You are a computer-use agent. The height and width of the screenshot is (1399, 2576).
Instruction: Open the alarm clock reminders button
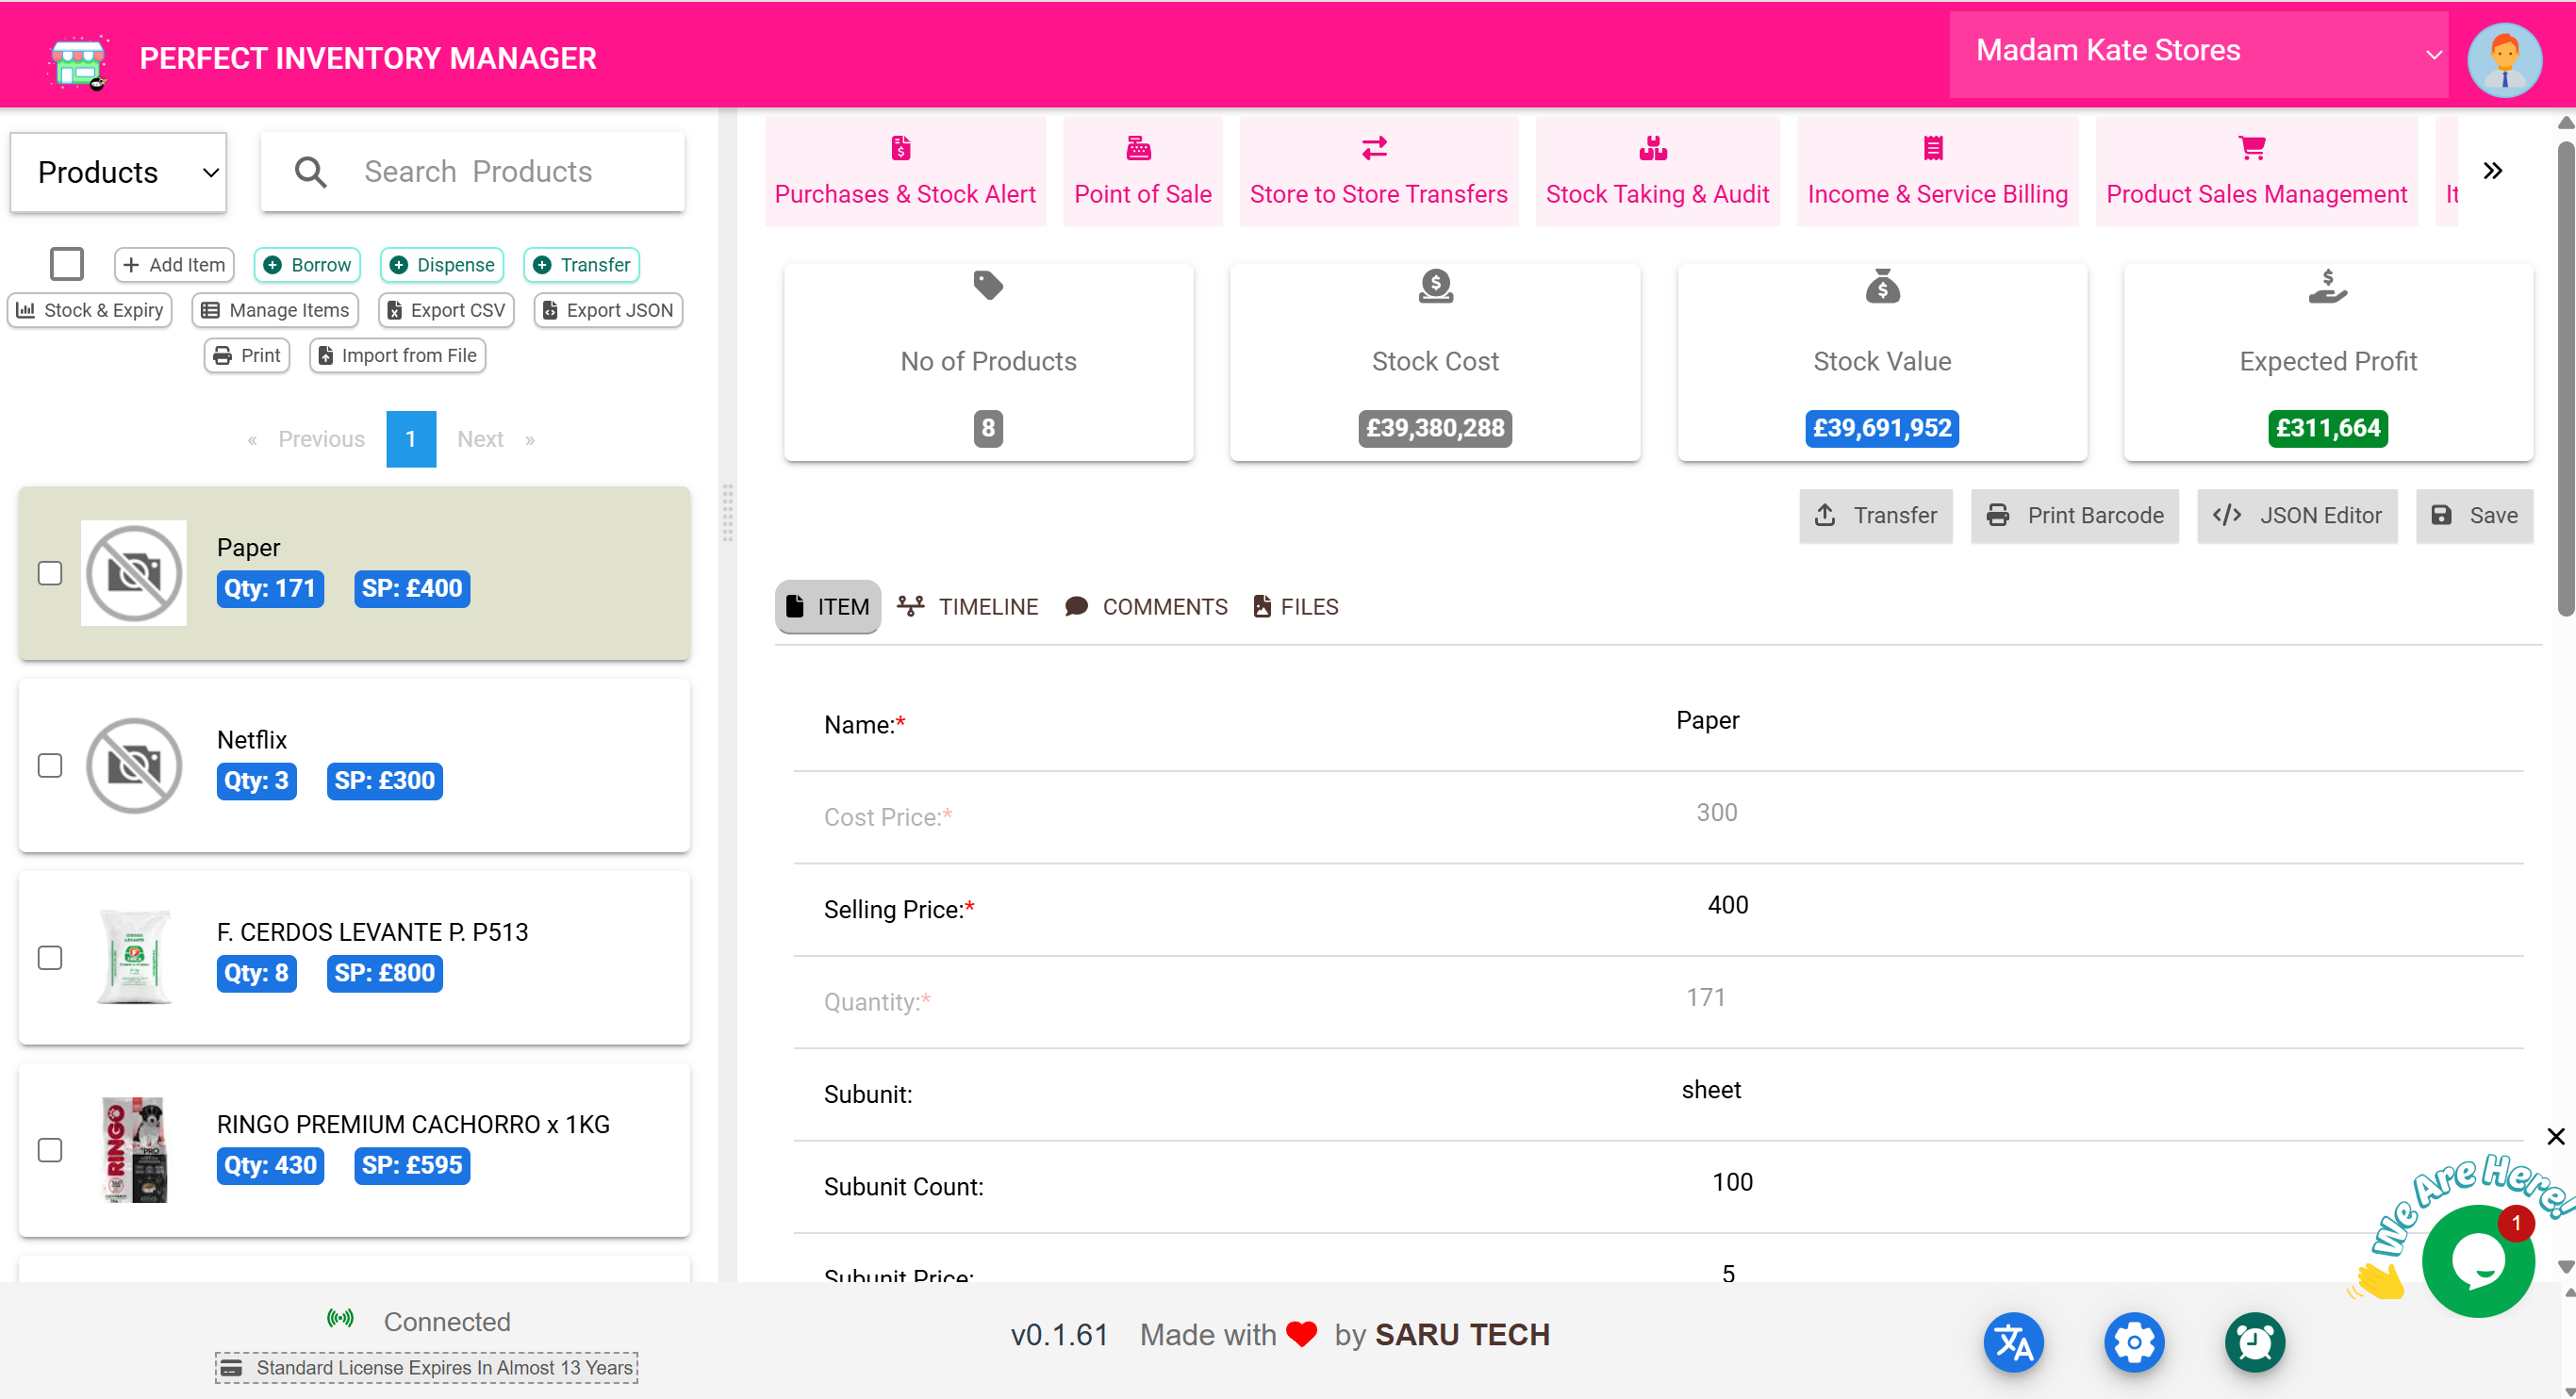(2254, 1342)
